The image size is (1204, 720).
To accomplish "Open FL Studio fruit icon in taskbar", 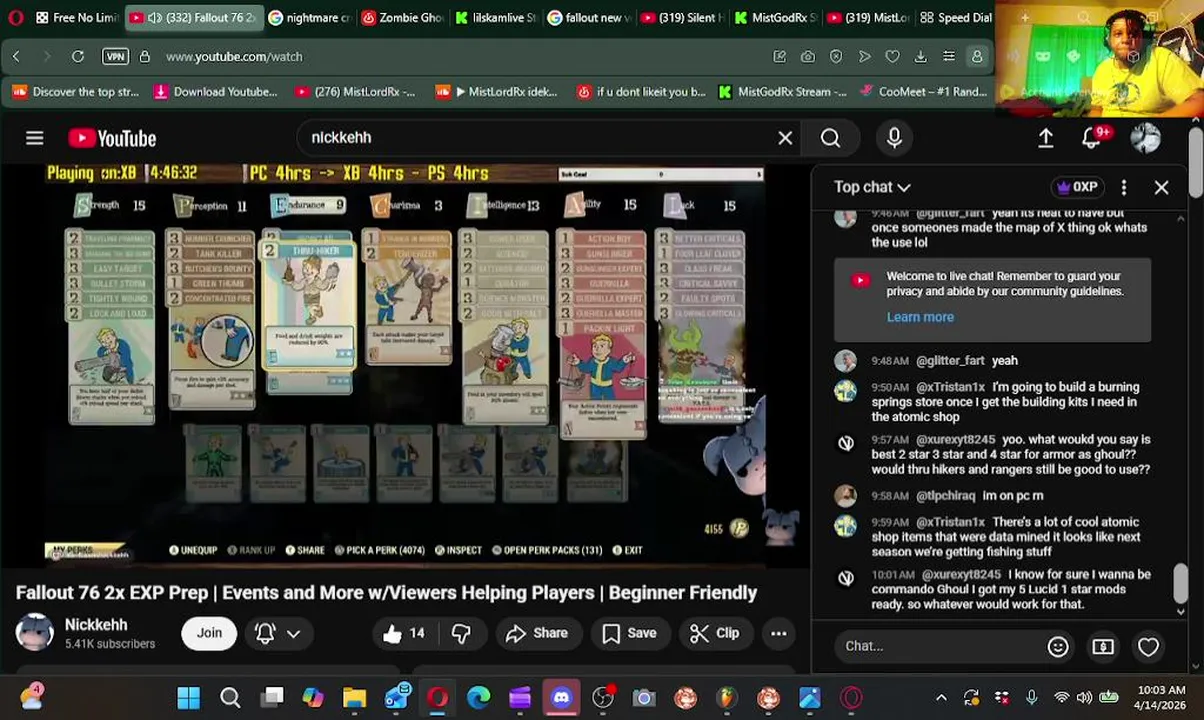I will pyautogui.click(x=726, y=697).
